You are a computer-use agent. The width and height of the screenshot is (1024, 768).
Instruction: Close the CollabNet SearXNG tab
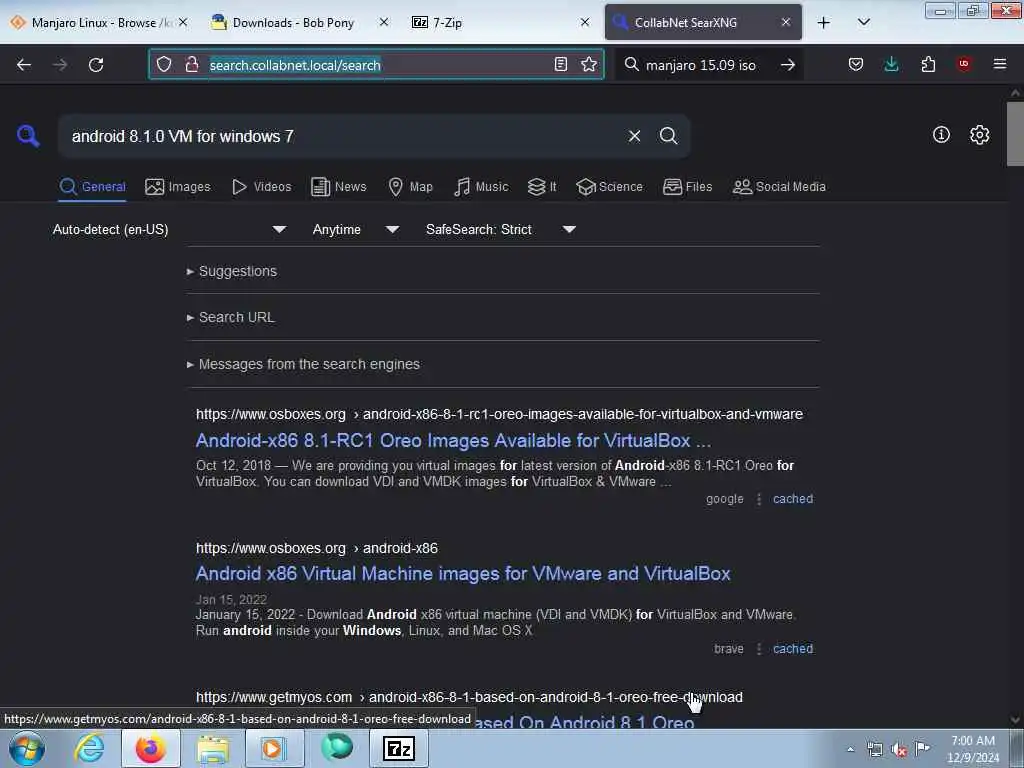(x=786, y=22)
